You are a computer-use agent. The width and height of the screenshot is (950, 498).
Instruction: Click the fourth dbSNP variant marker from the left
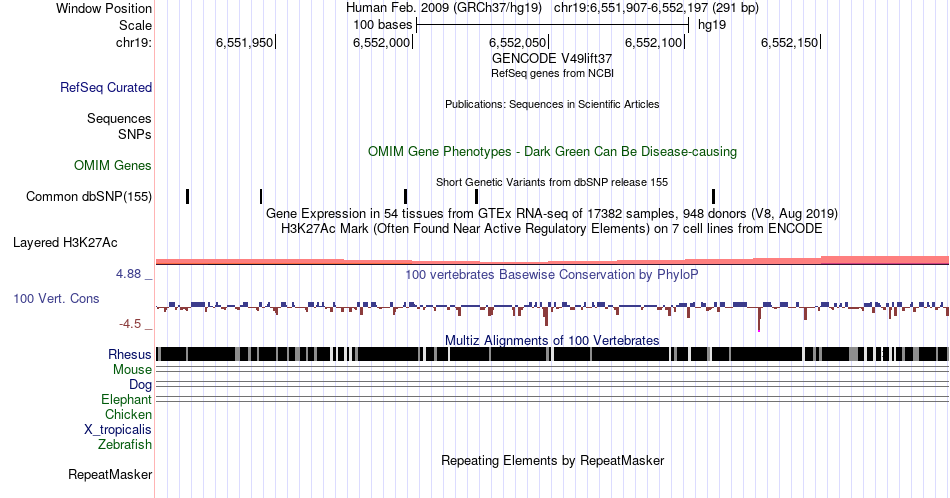pyautogui.click(x=476, y=196)
